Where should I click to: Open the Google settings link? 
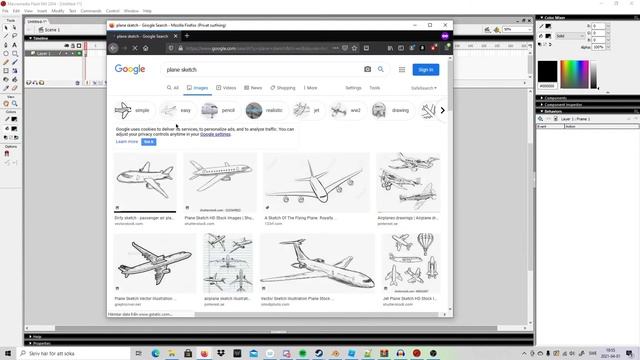215,134
